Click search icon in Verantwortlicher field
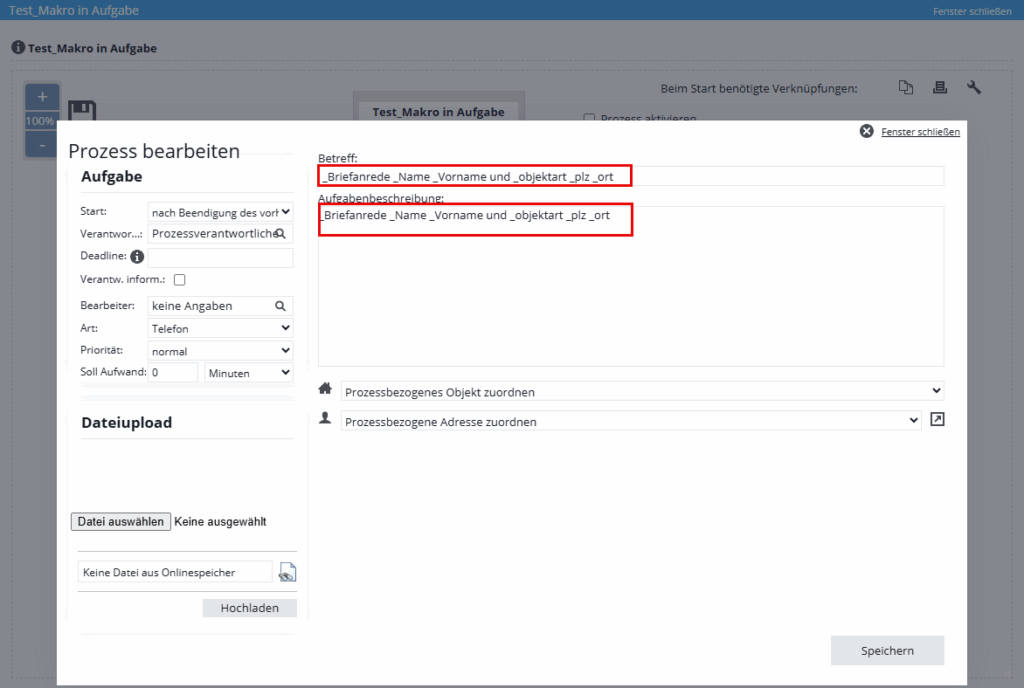This screenshot has height=688, width=1024. [283, 233]
